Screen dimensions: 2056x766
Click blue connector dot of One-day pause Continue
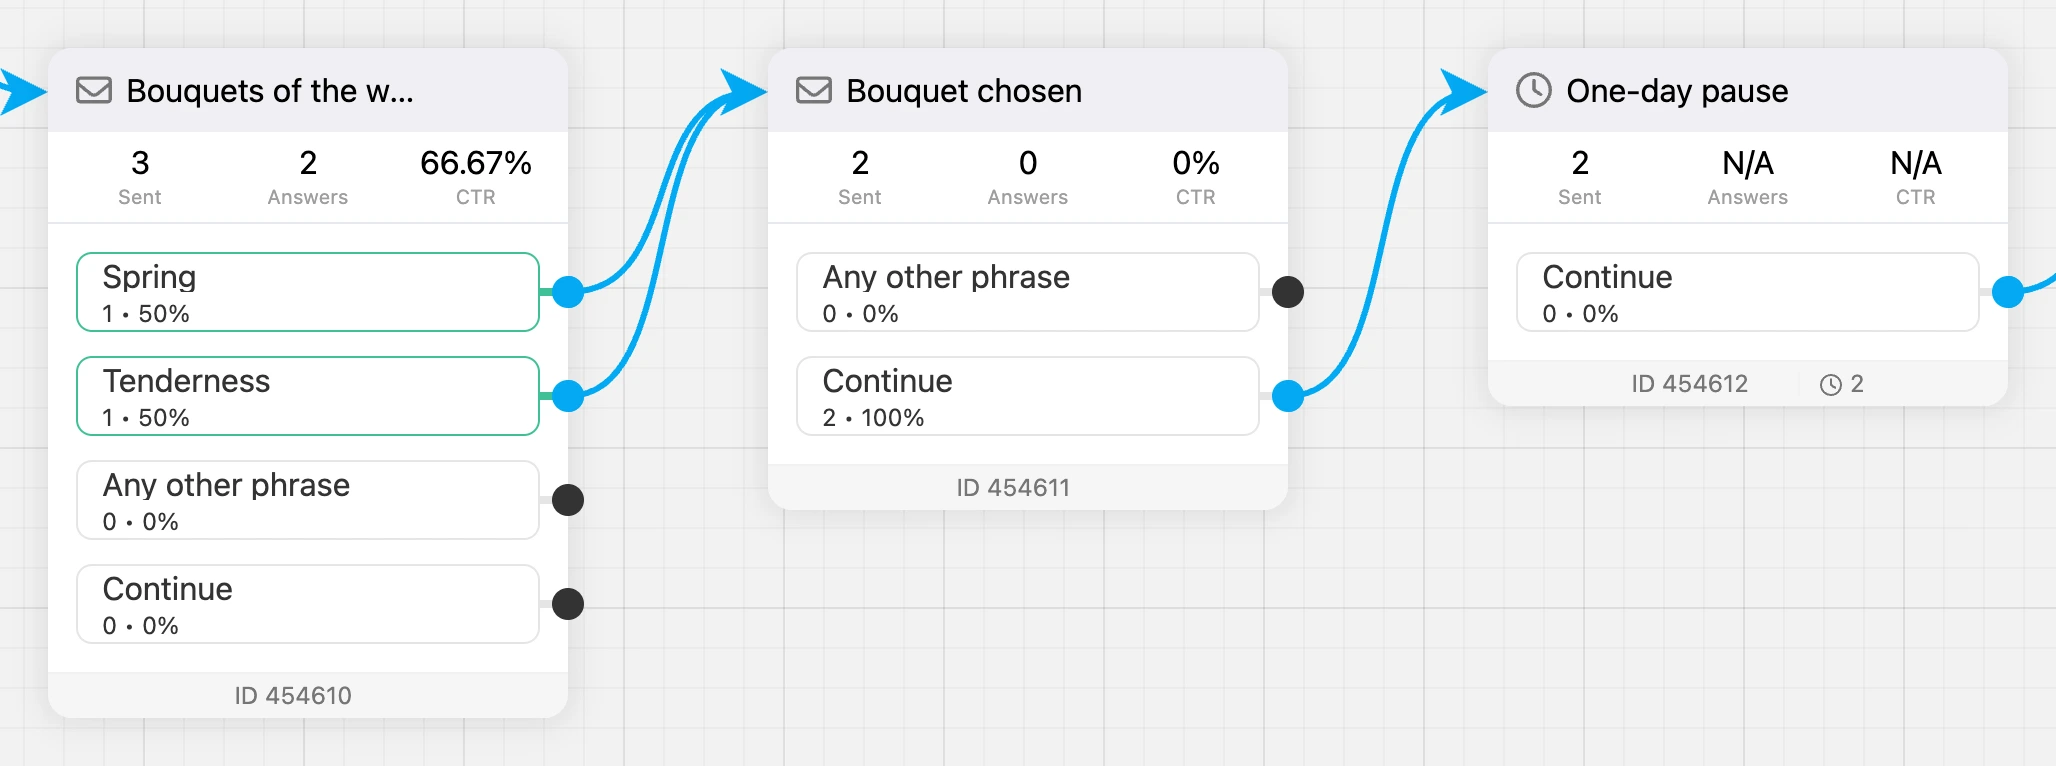pyautogui.click(x=2008, y=292)
